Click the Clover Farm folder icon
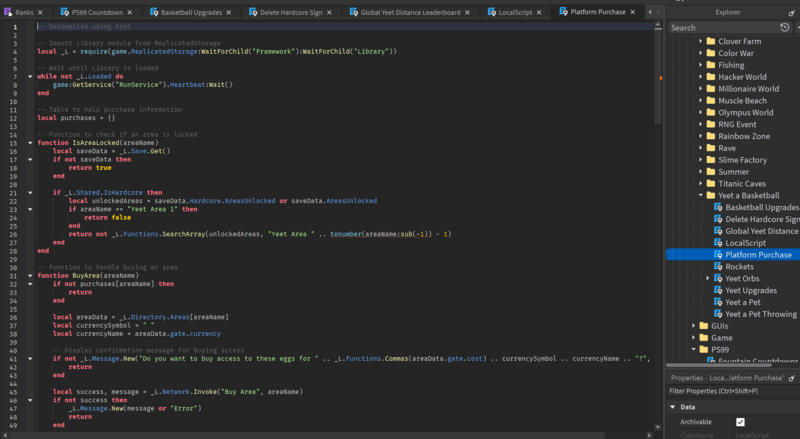Image resolution: width=800 pixels, height=439 pixels. tap(709, 41)
